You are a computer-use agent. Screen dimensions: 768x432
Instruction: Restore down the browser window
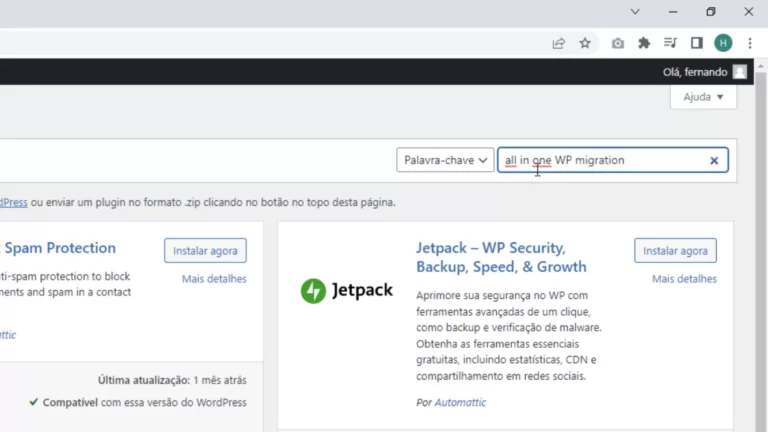711,12
